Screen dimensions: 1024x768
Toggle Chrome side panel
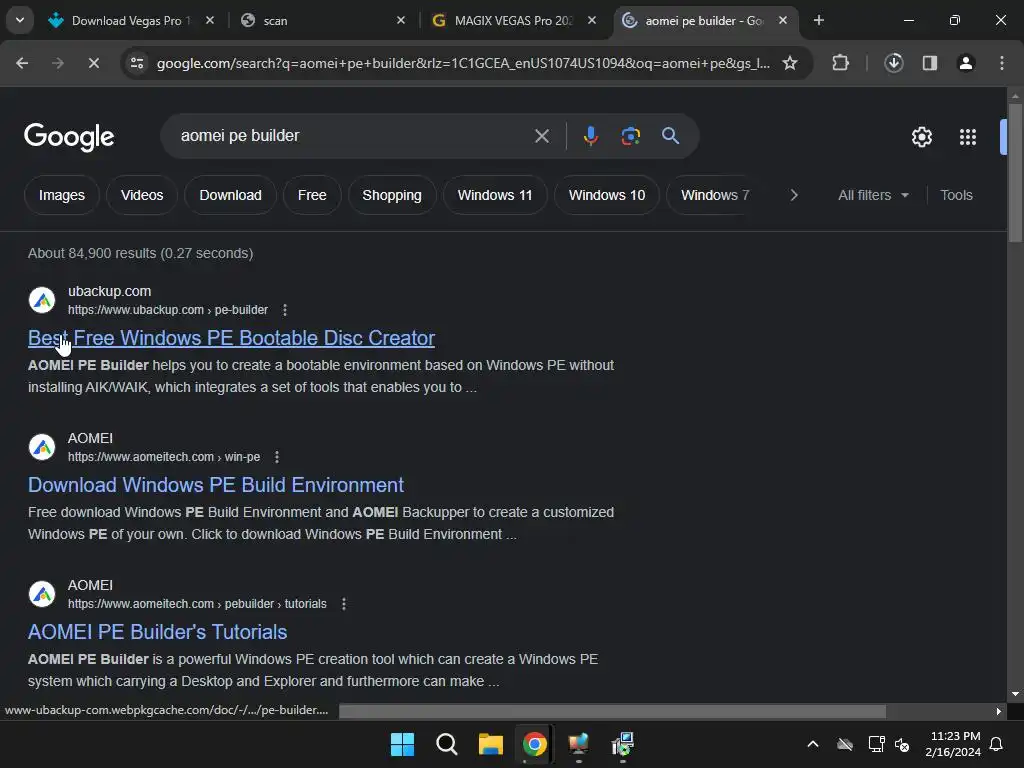tap(929, 63)
